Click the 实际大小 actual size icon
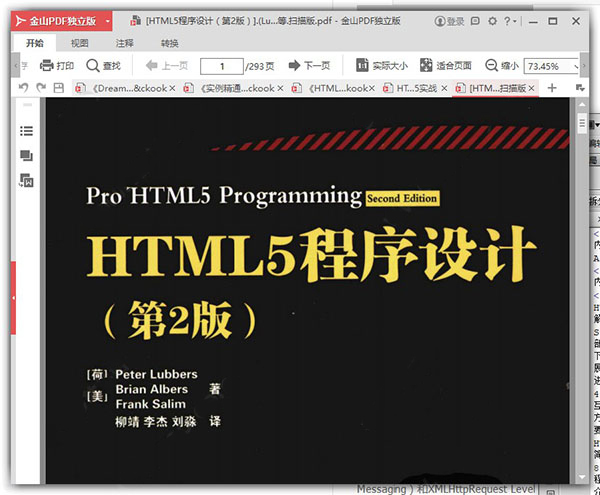This screenshot has width=600, height=495. pos(362,65)
